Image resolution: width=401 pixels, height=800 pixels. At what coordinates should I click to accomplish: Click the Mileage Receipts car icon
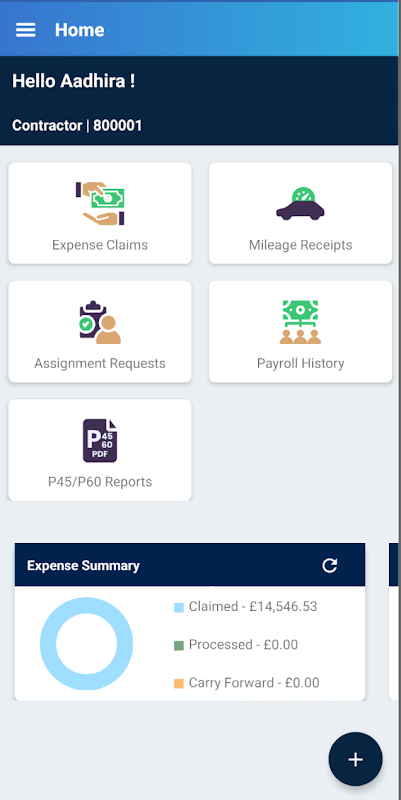(x=300, y=203)
